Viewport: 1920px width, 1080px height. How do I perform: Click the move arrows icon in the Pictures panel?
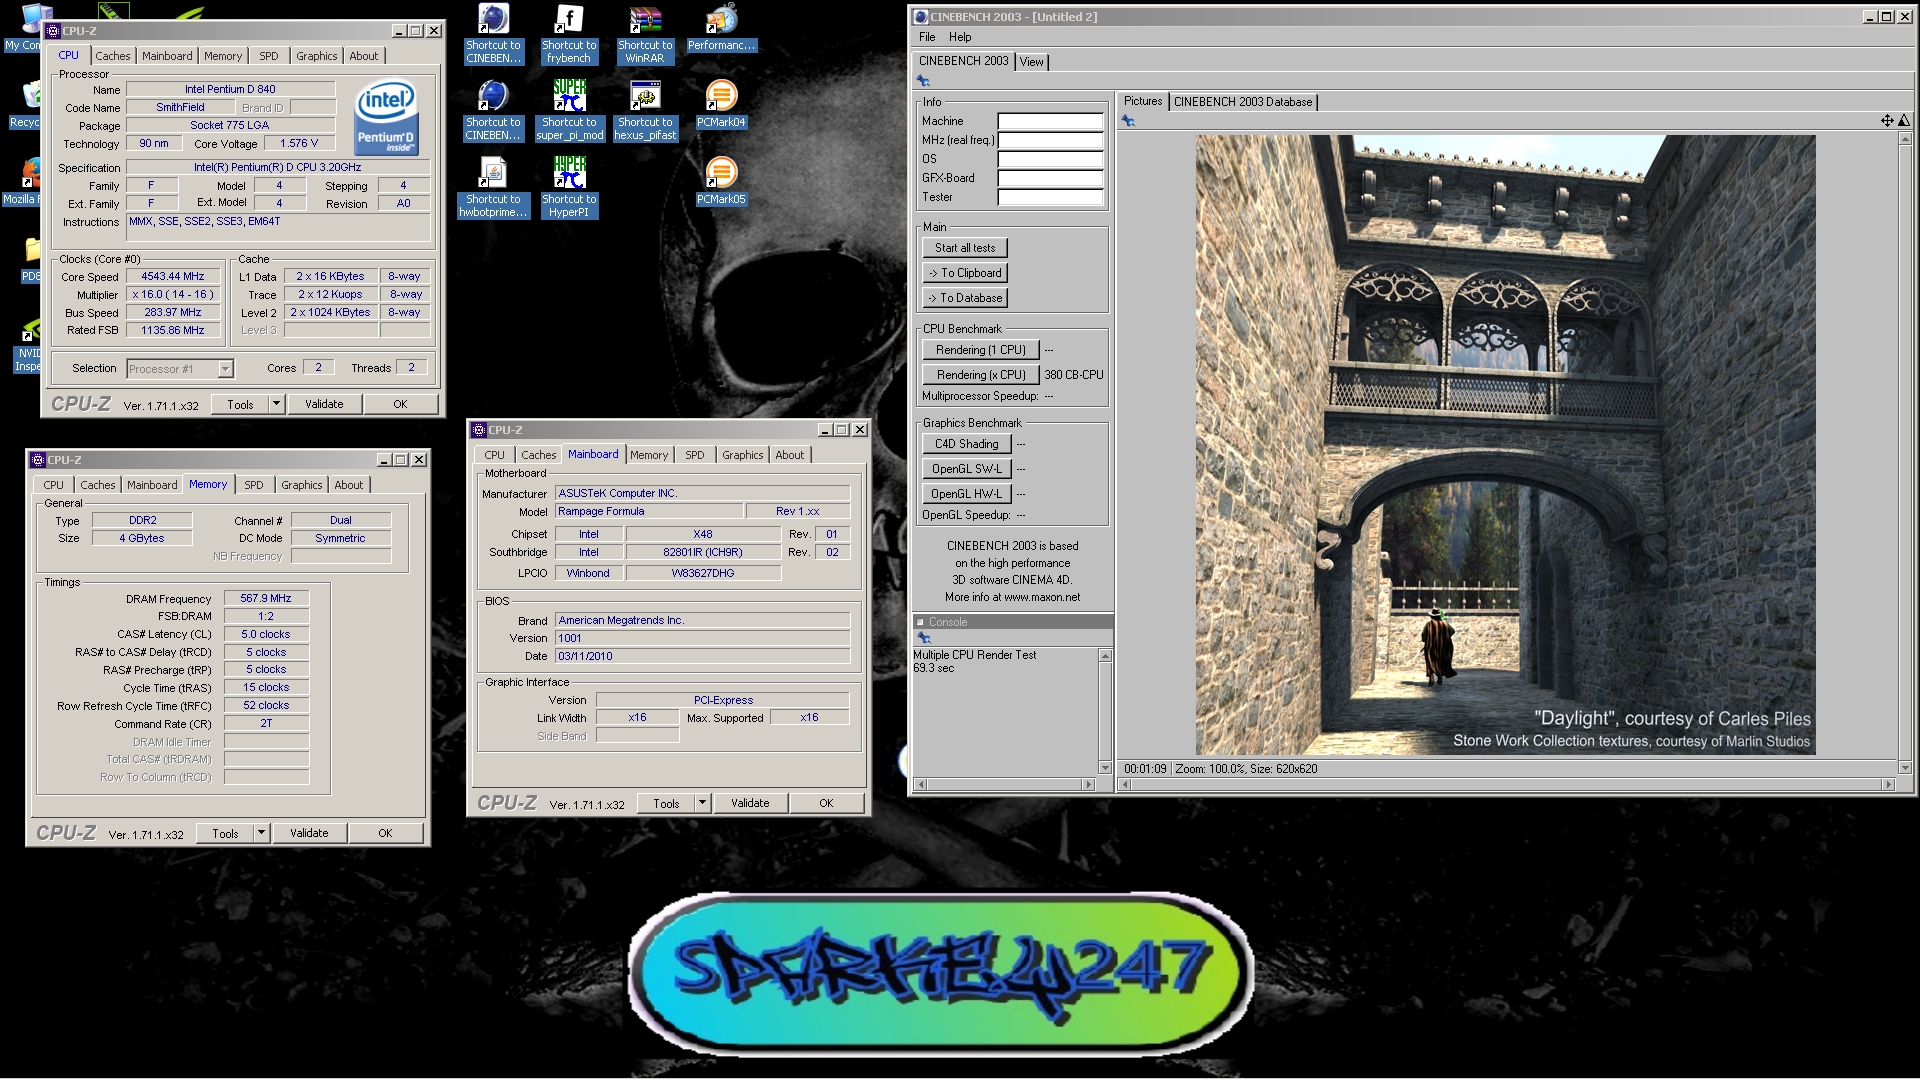pyautogui.click(x=1886, y=121)
